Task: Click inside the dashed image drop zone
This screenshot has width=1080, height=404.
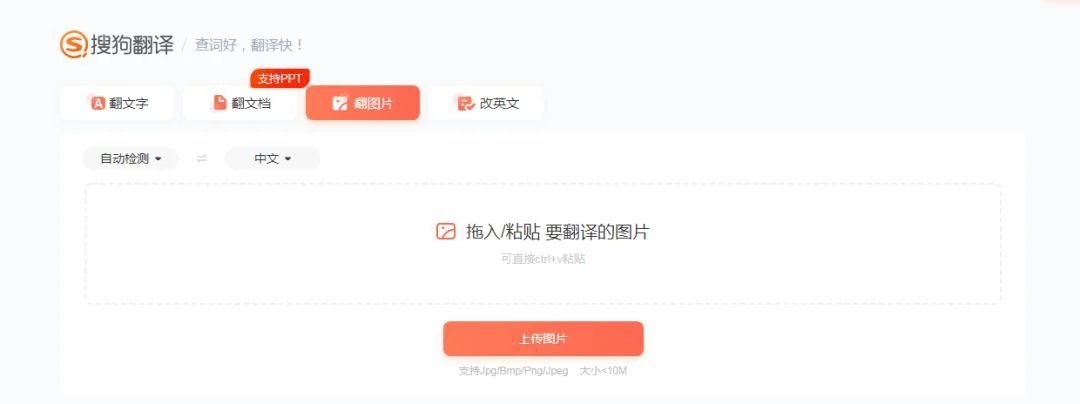Action: [x=543, y=244]
